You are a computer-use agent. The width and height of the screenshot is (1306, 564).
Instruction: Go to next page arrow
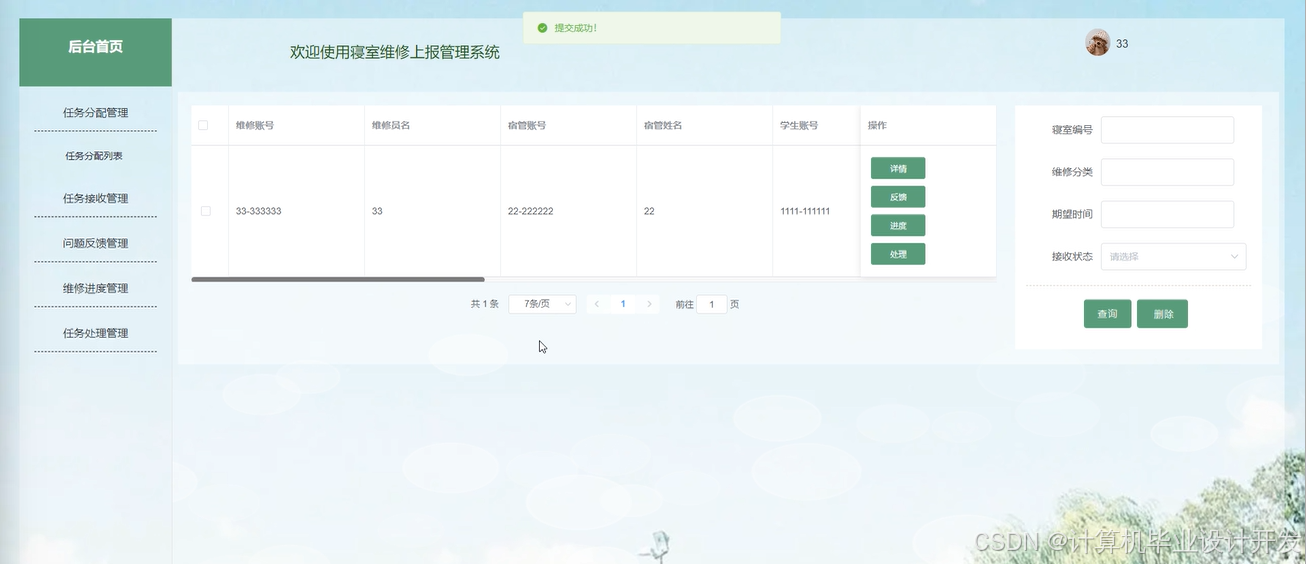(x=649, y=304)
